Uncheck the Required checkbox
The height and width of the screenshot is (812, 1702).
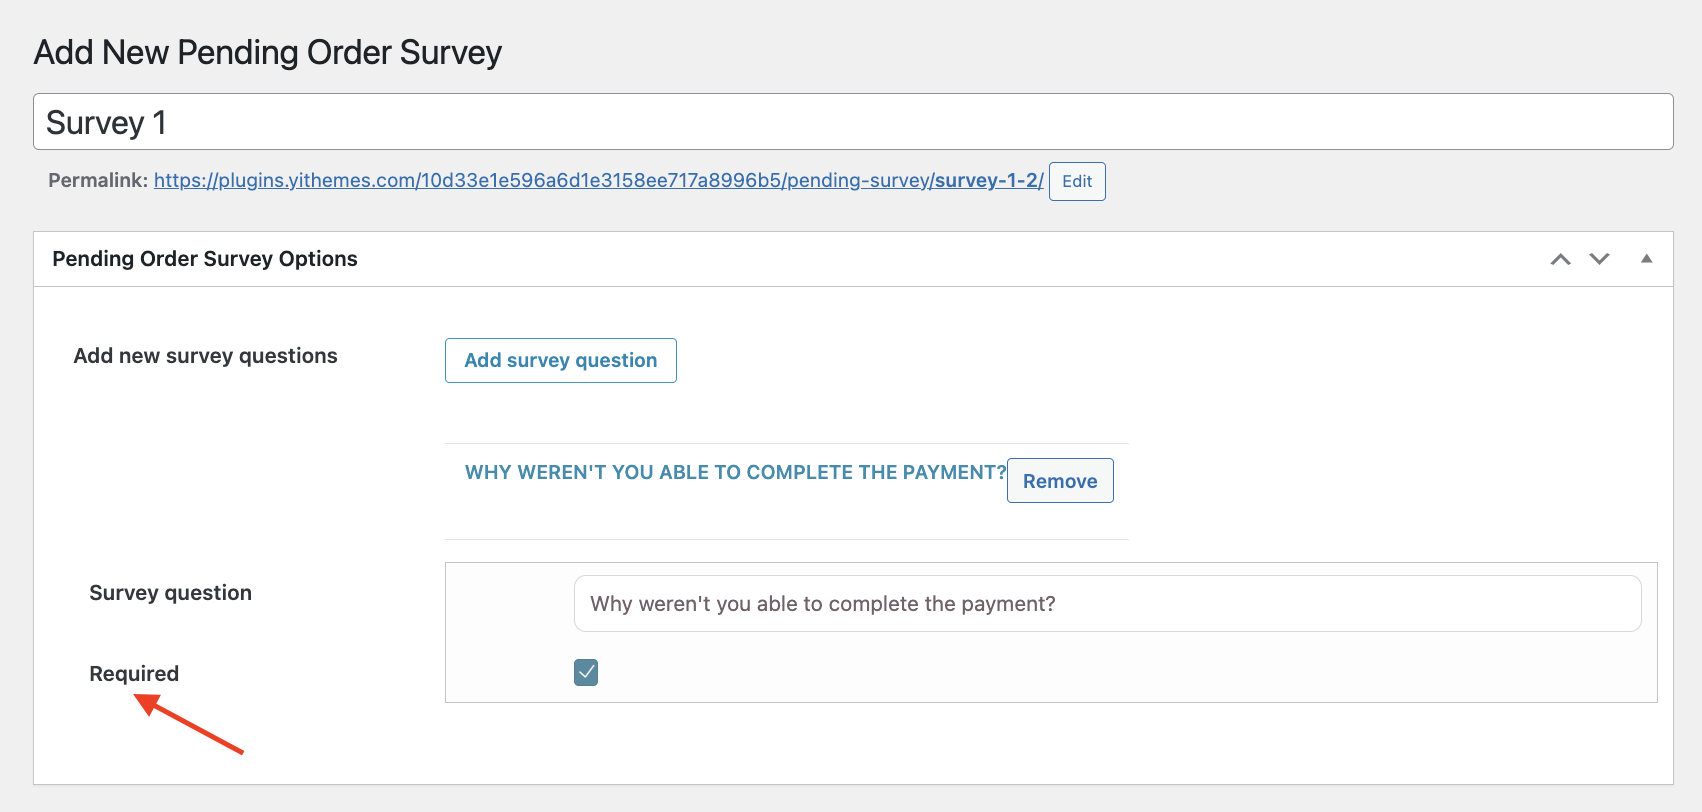click(x=586, y=672)
